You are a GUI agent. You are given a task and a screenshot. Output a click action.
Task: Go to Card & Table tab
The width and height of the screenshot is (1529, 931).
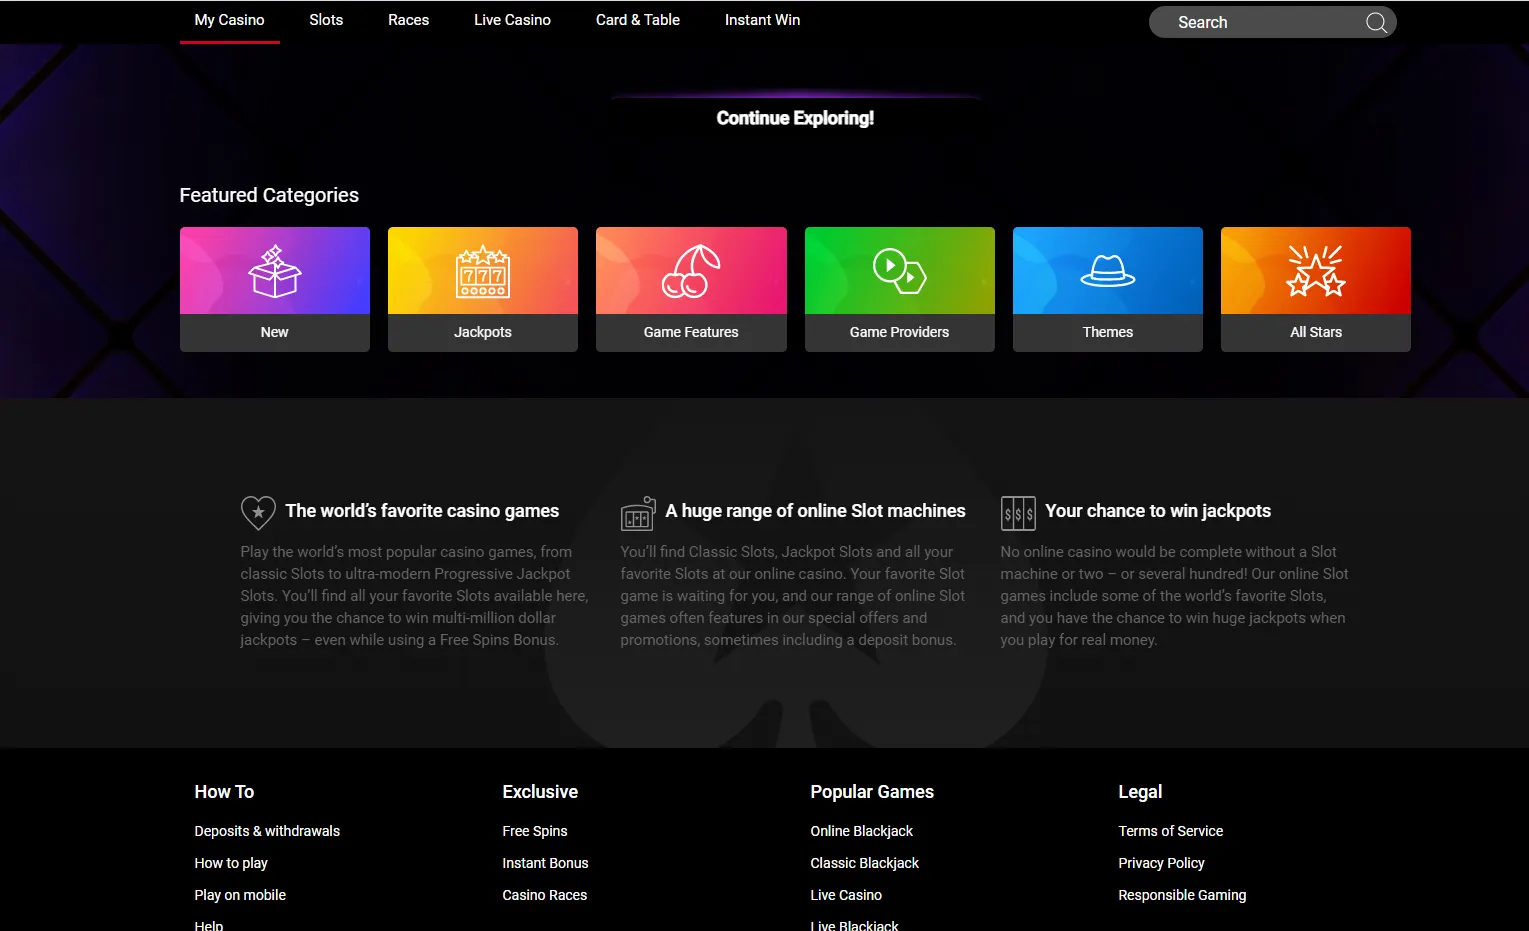(x=638, y=20)
